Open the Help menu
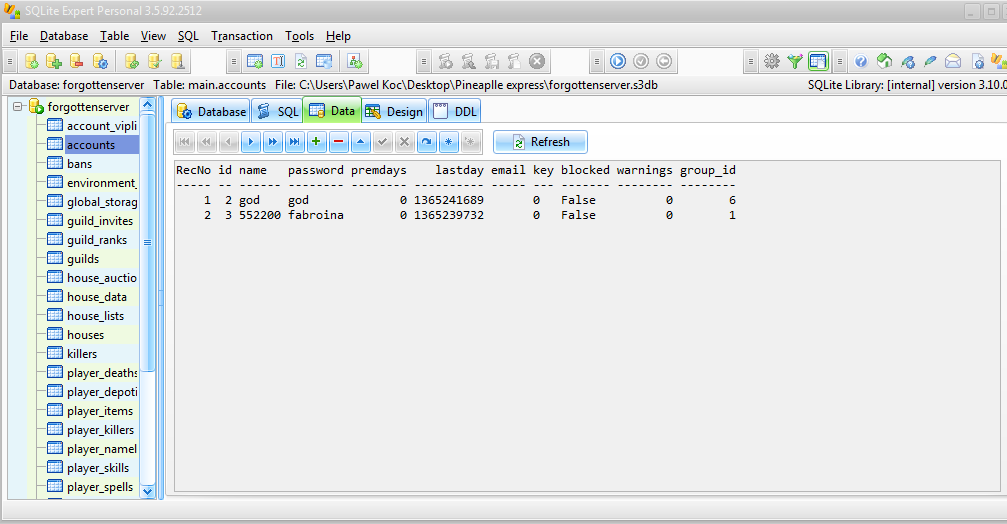 (x=338, y=36)
